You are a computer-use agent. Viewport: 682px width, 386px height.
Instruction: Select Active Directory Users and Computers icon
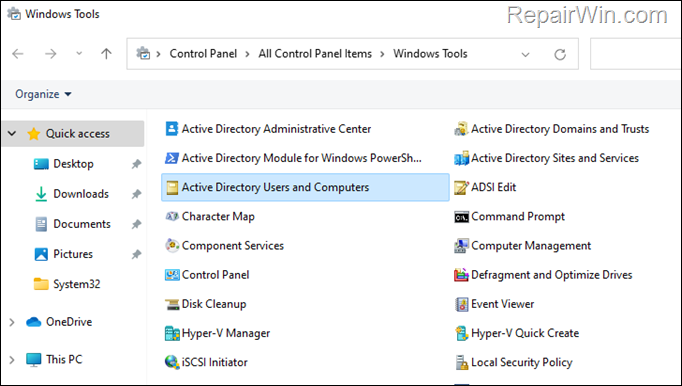coord(172,188)
